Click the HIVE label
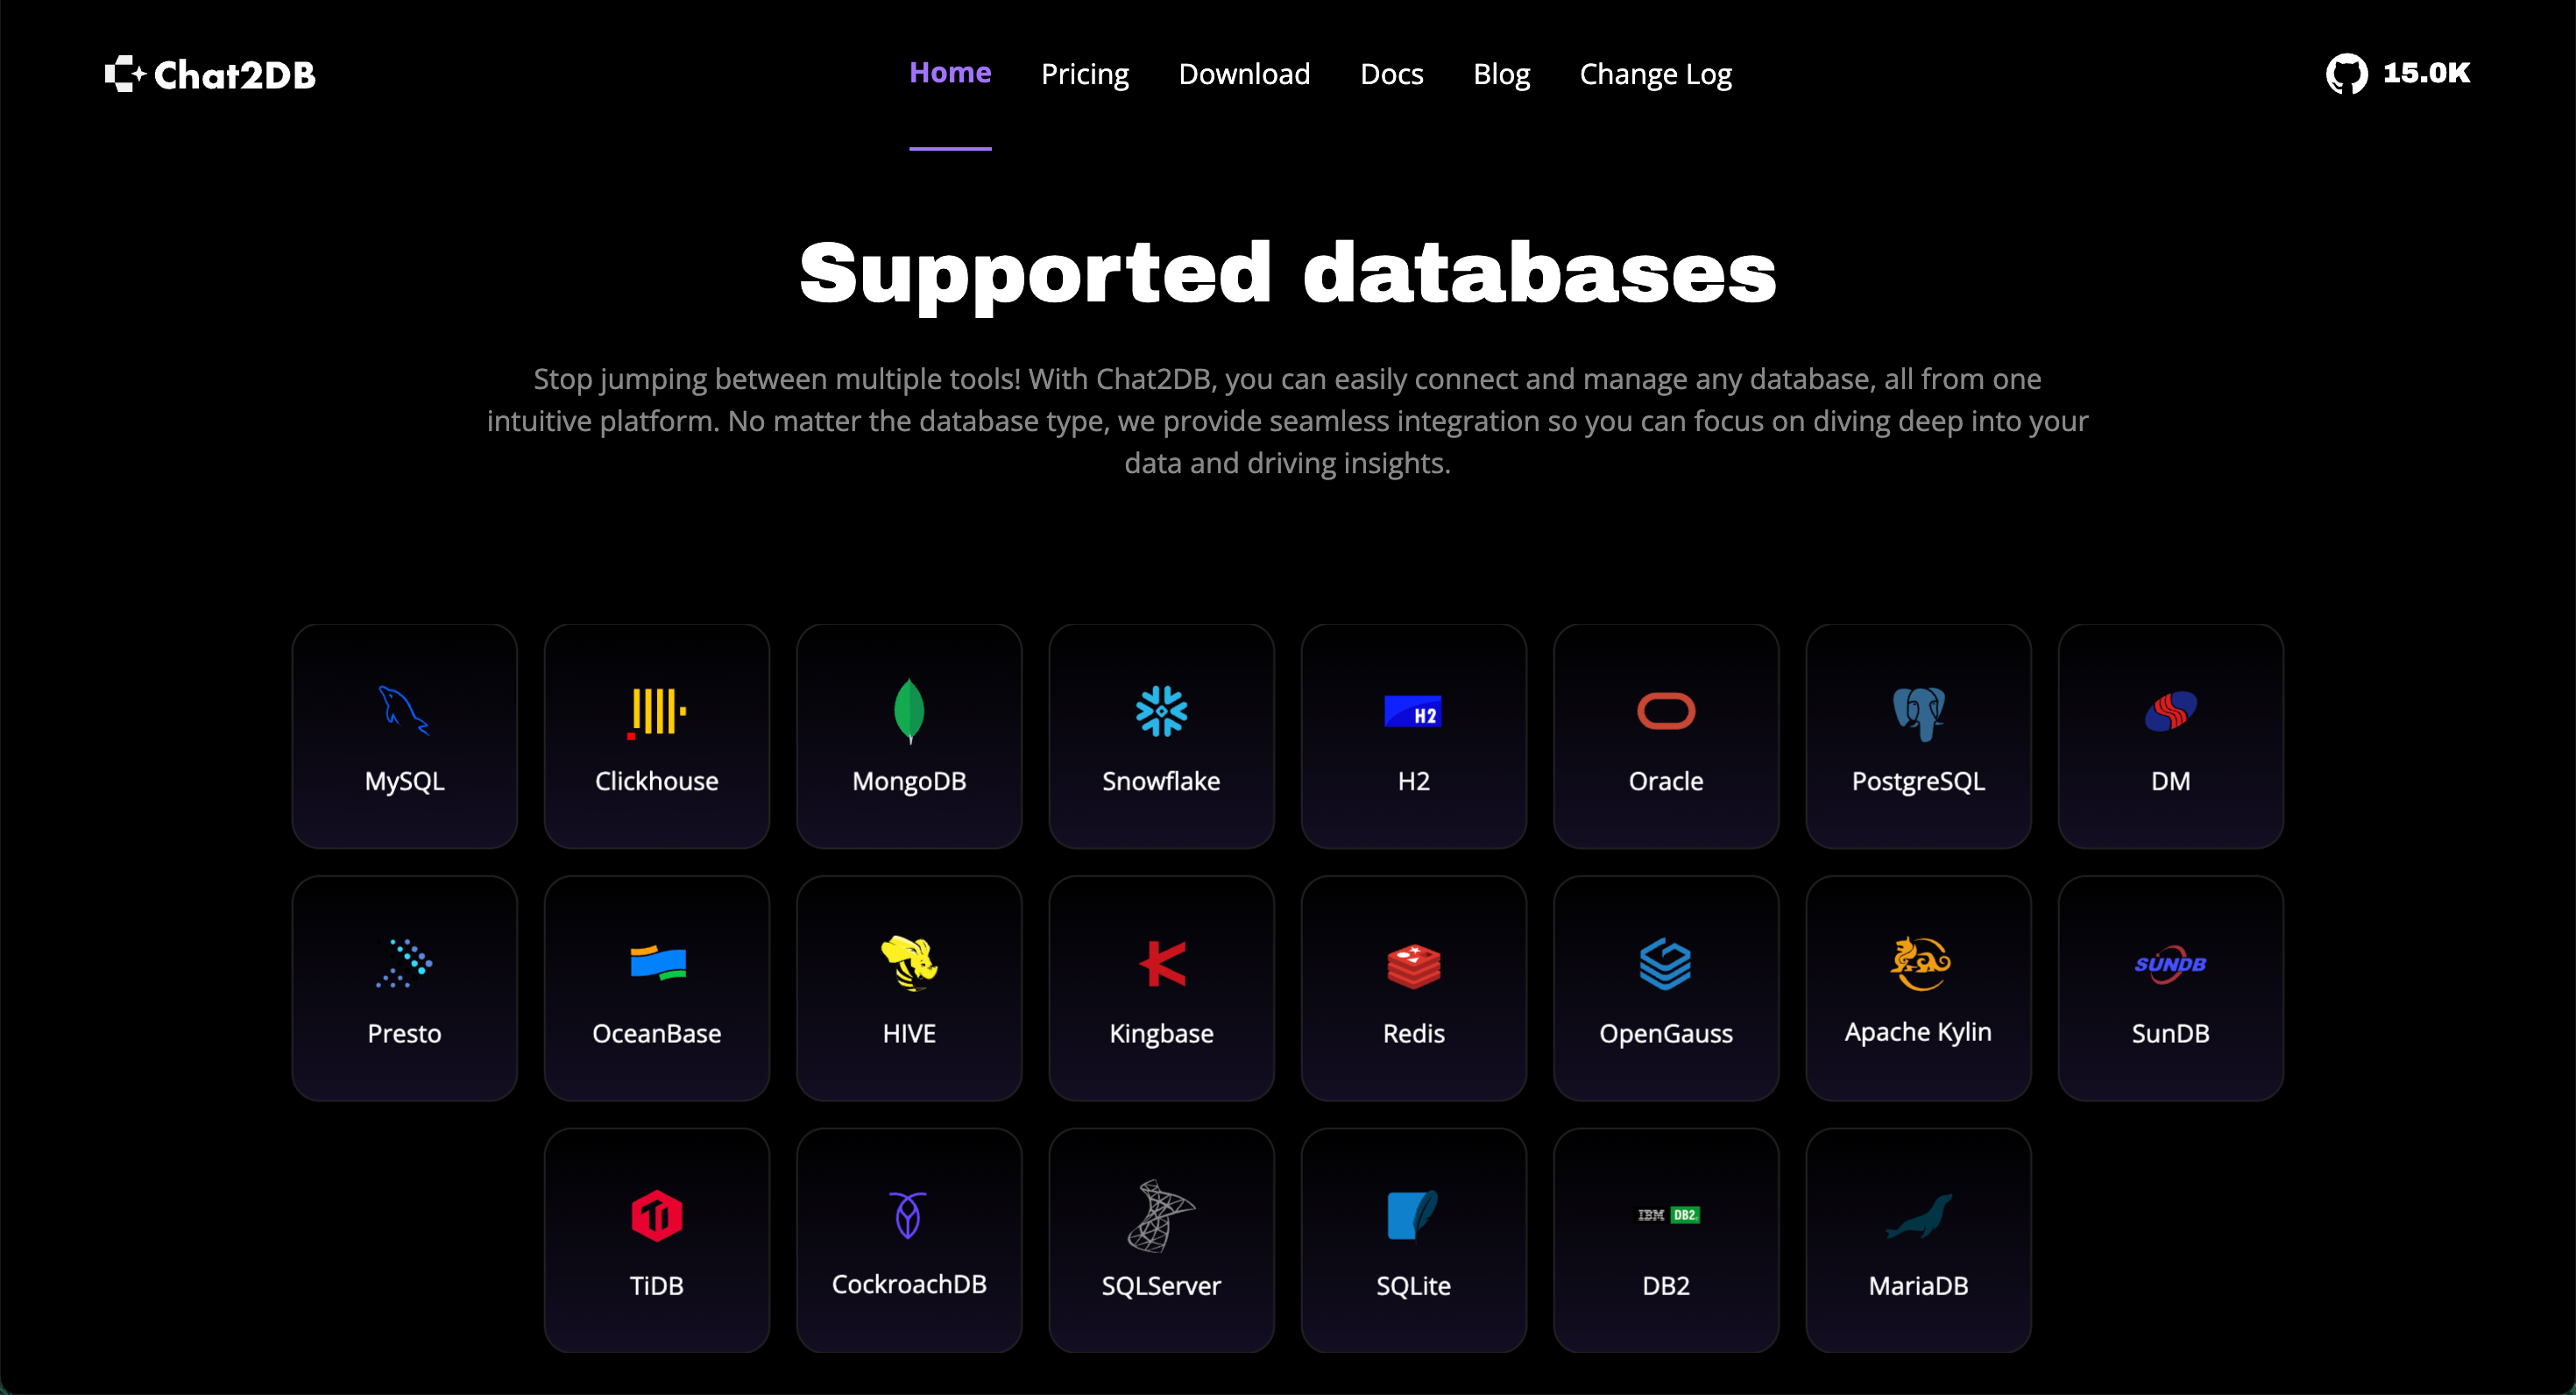 (909, 1033)
